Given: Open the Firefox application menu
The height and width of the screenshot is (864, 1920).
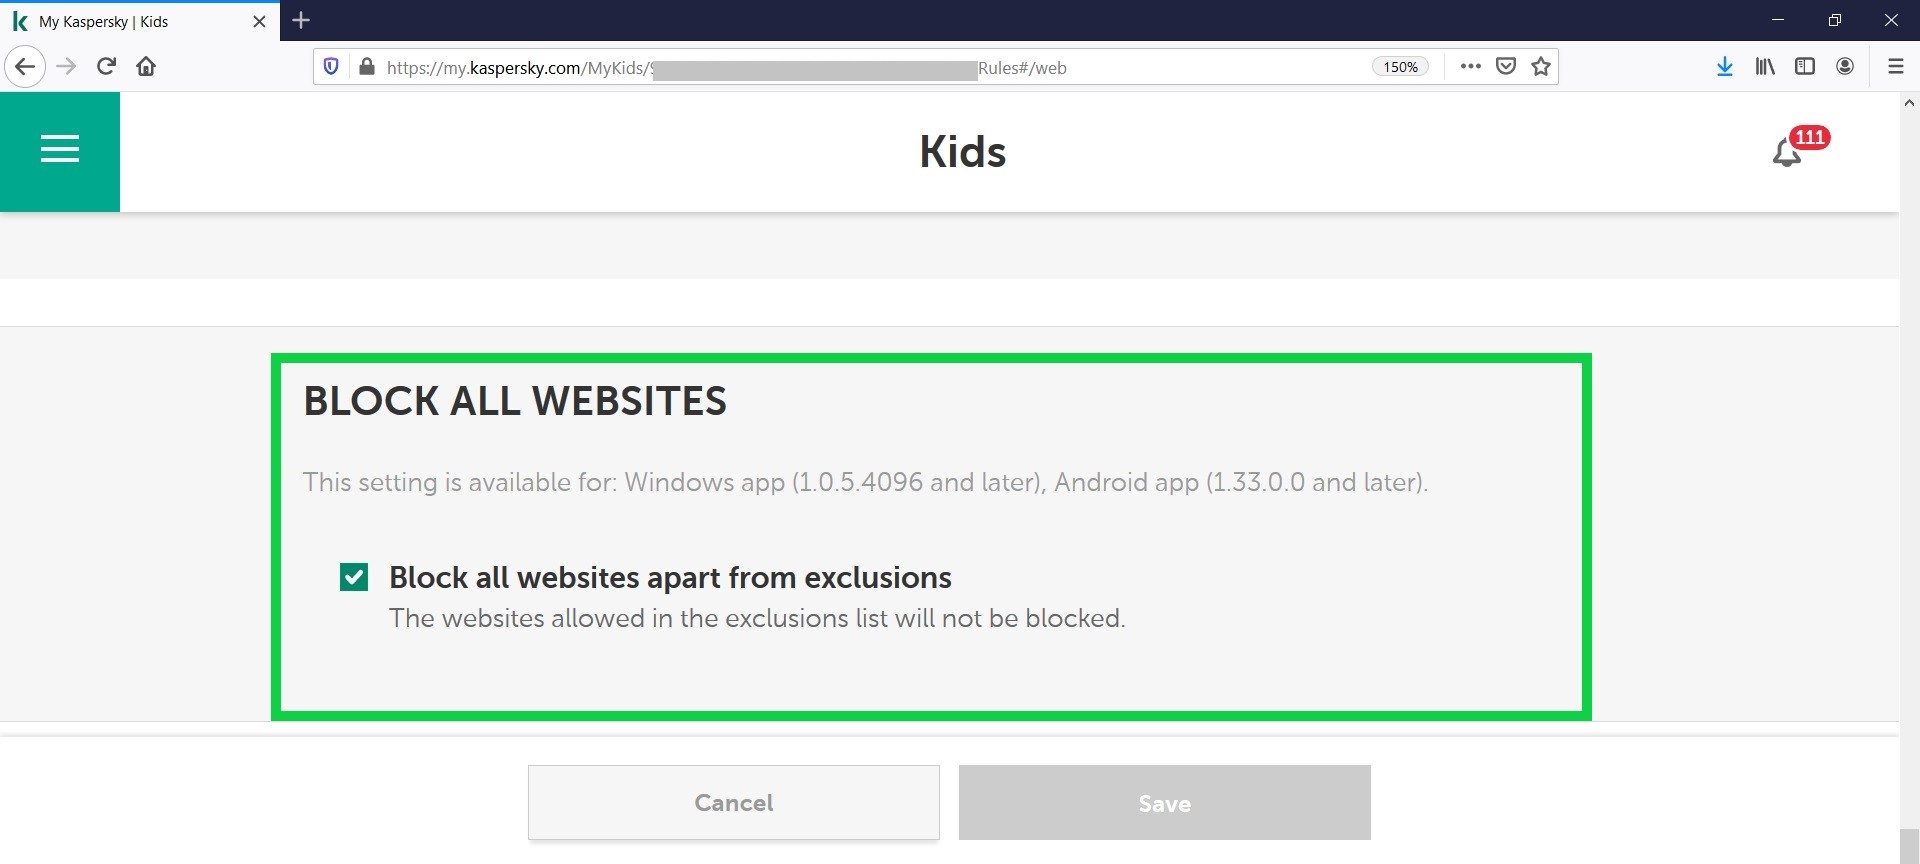Looking at the screenshot, I should point(1895,67).
